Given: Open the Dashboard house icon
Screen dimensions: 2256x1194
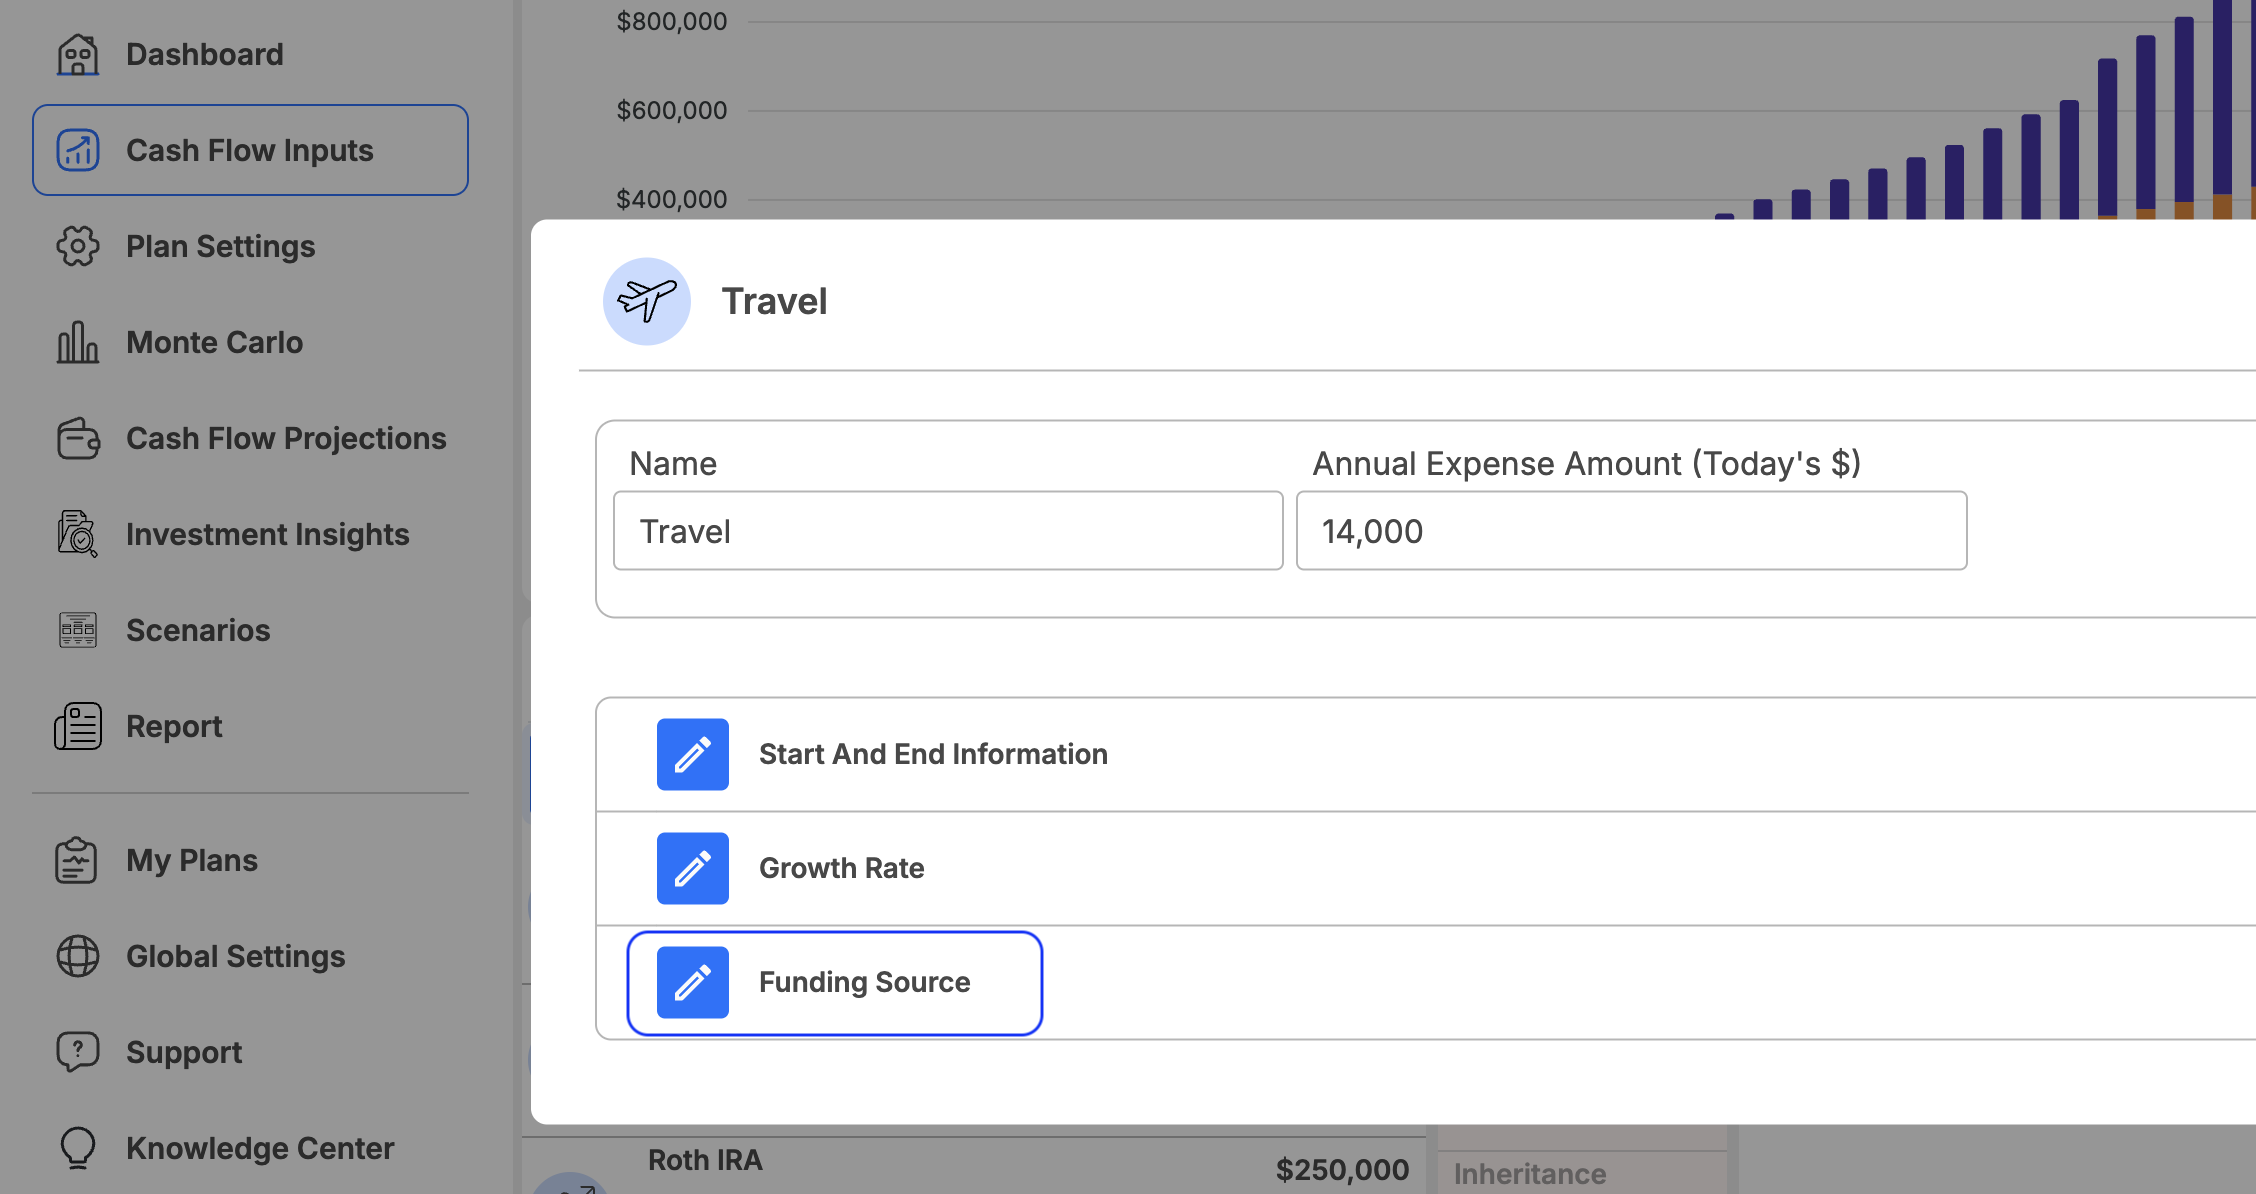Looking at the screenshot, I should pyautogui.click(x=77, y=54).
